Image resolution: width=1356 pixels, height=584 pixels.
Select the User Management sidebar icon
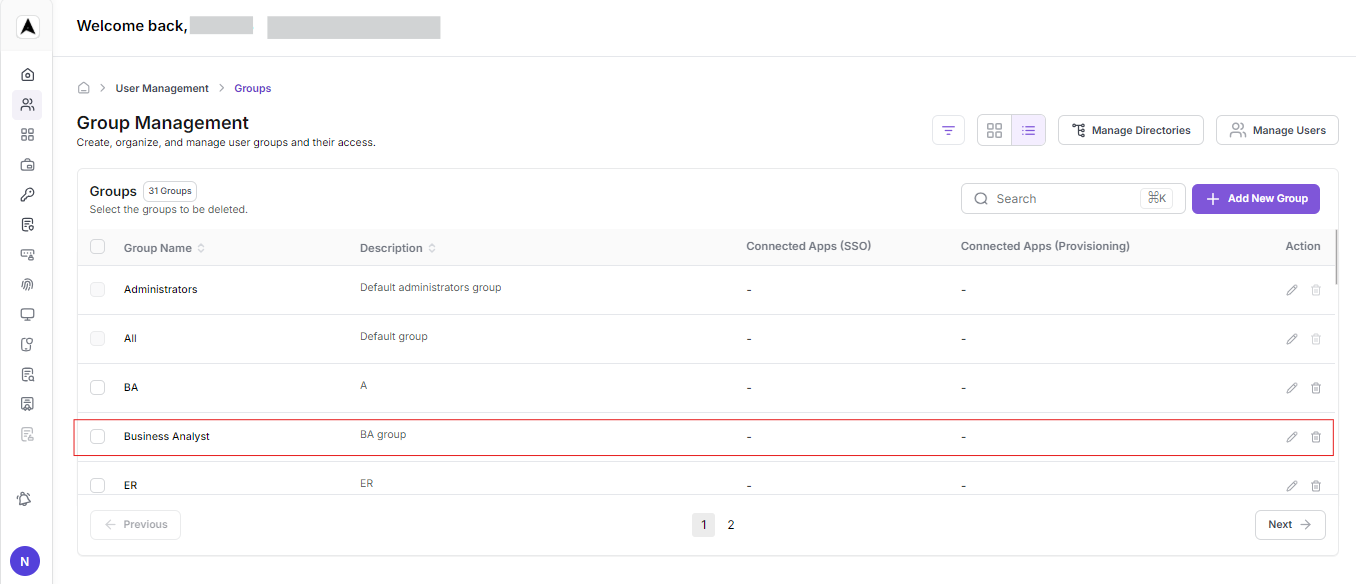27,104
